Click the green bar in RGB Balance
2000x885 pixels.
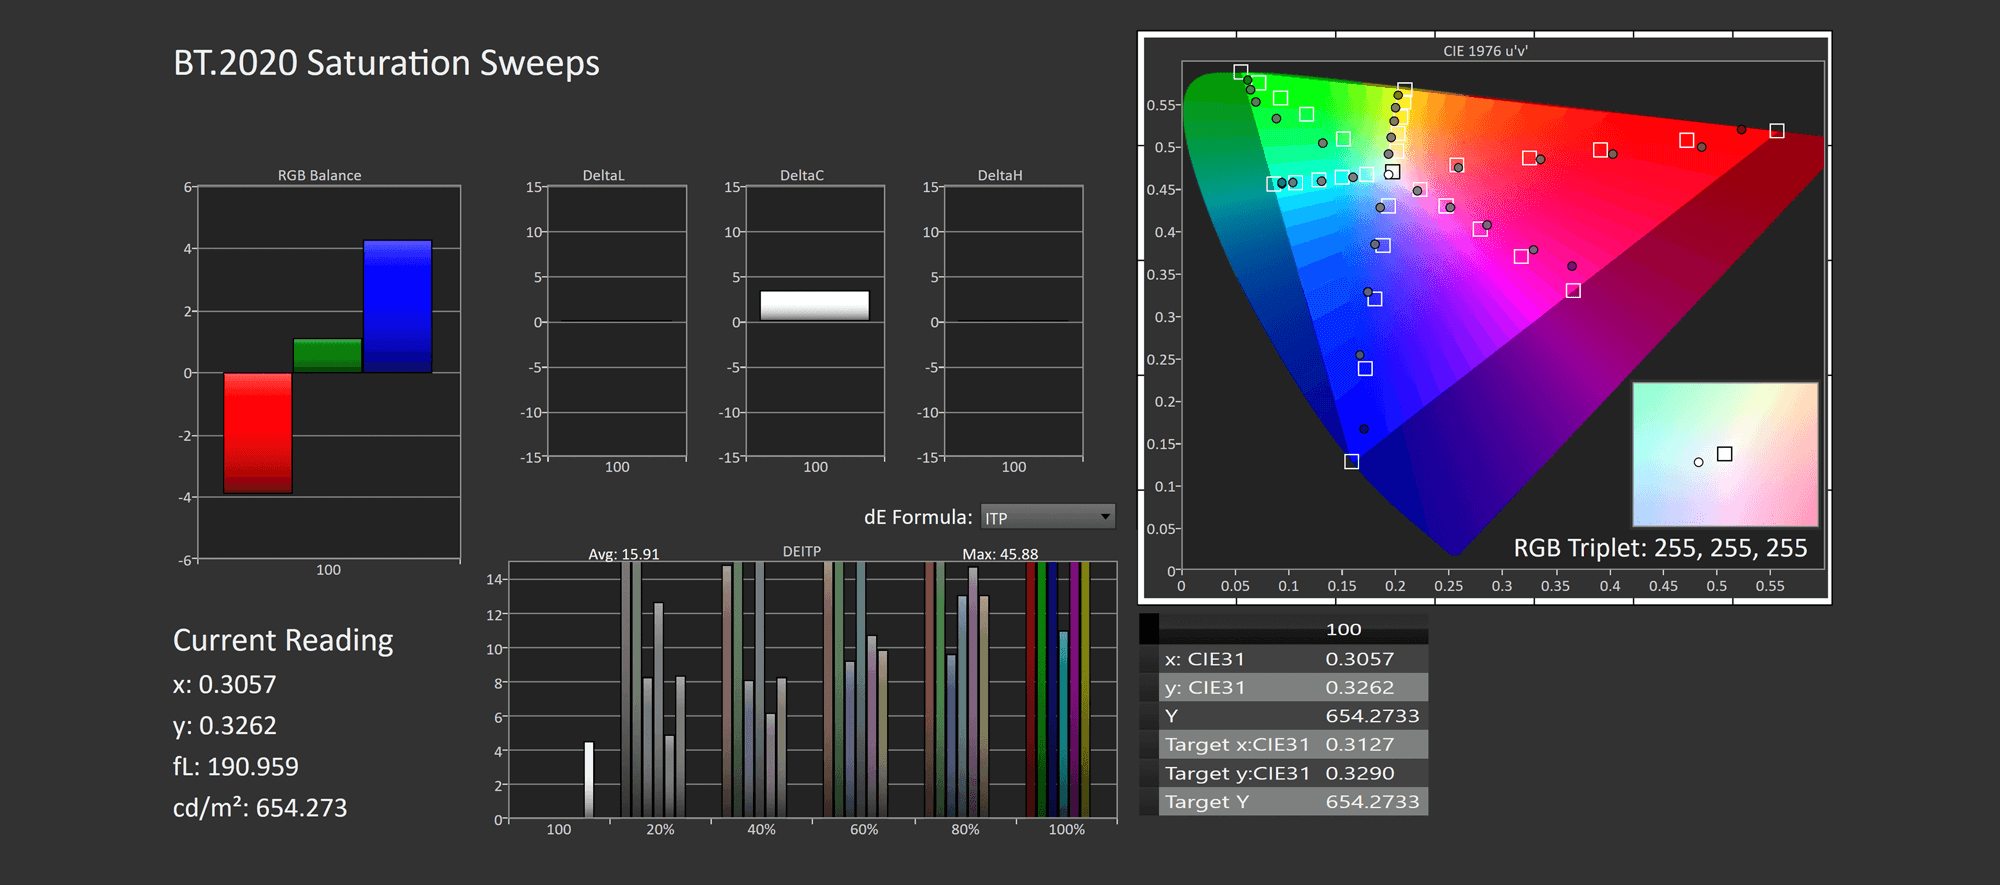tap(327, 355)
